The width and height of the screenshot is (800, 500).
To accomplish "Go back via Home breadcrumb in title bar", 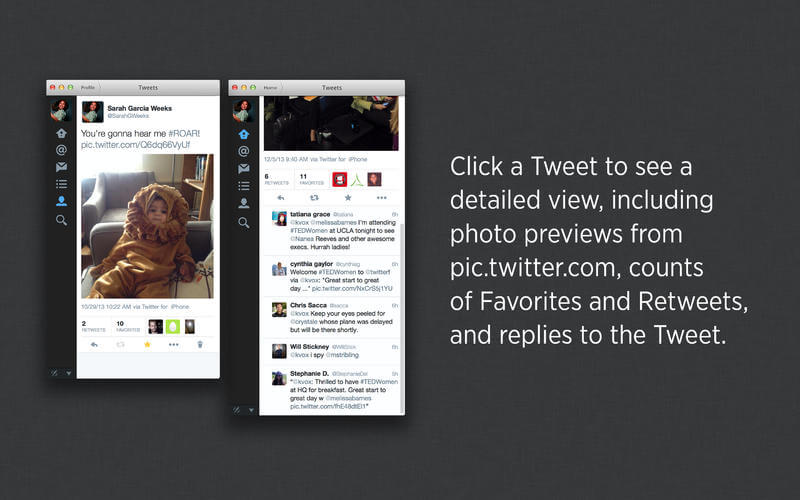I will 270,88.
